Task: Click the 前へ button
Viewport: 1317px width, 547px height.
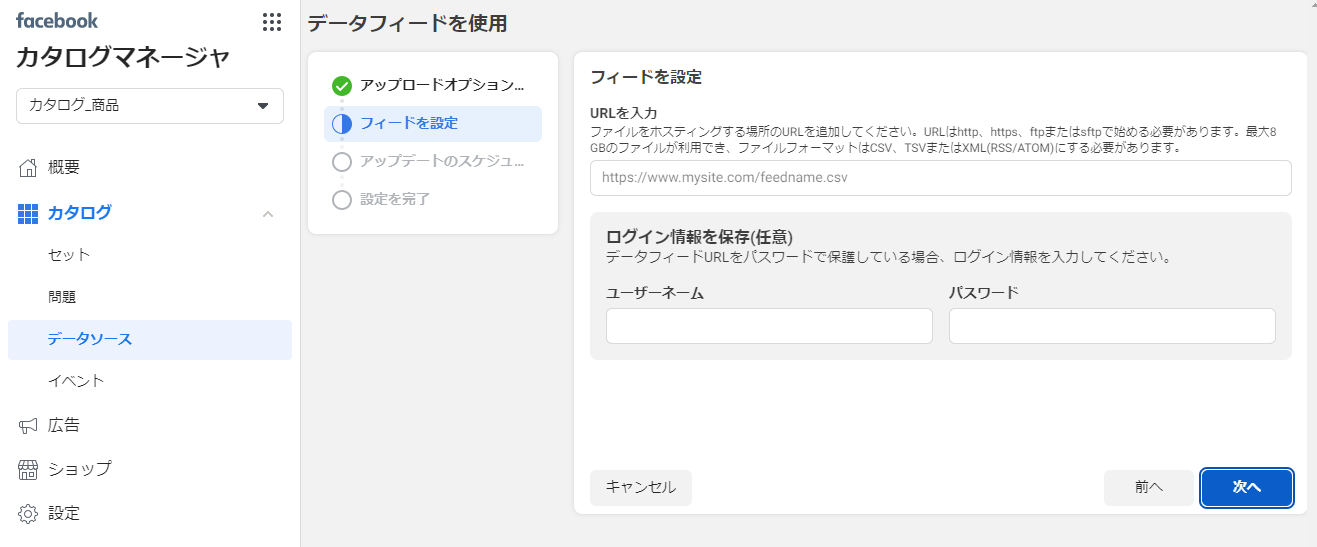Action: click(x=1149, y=488)
